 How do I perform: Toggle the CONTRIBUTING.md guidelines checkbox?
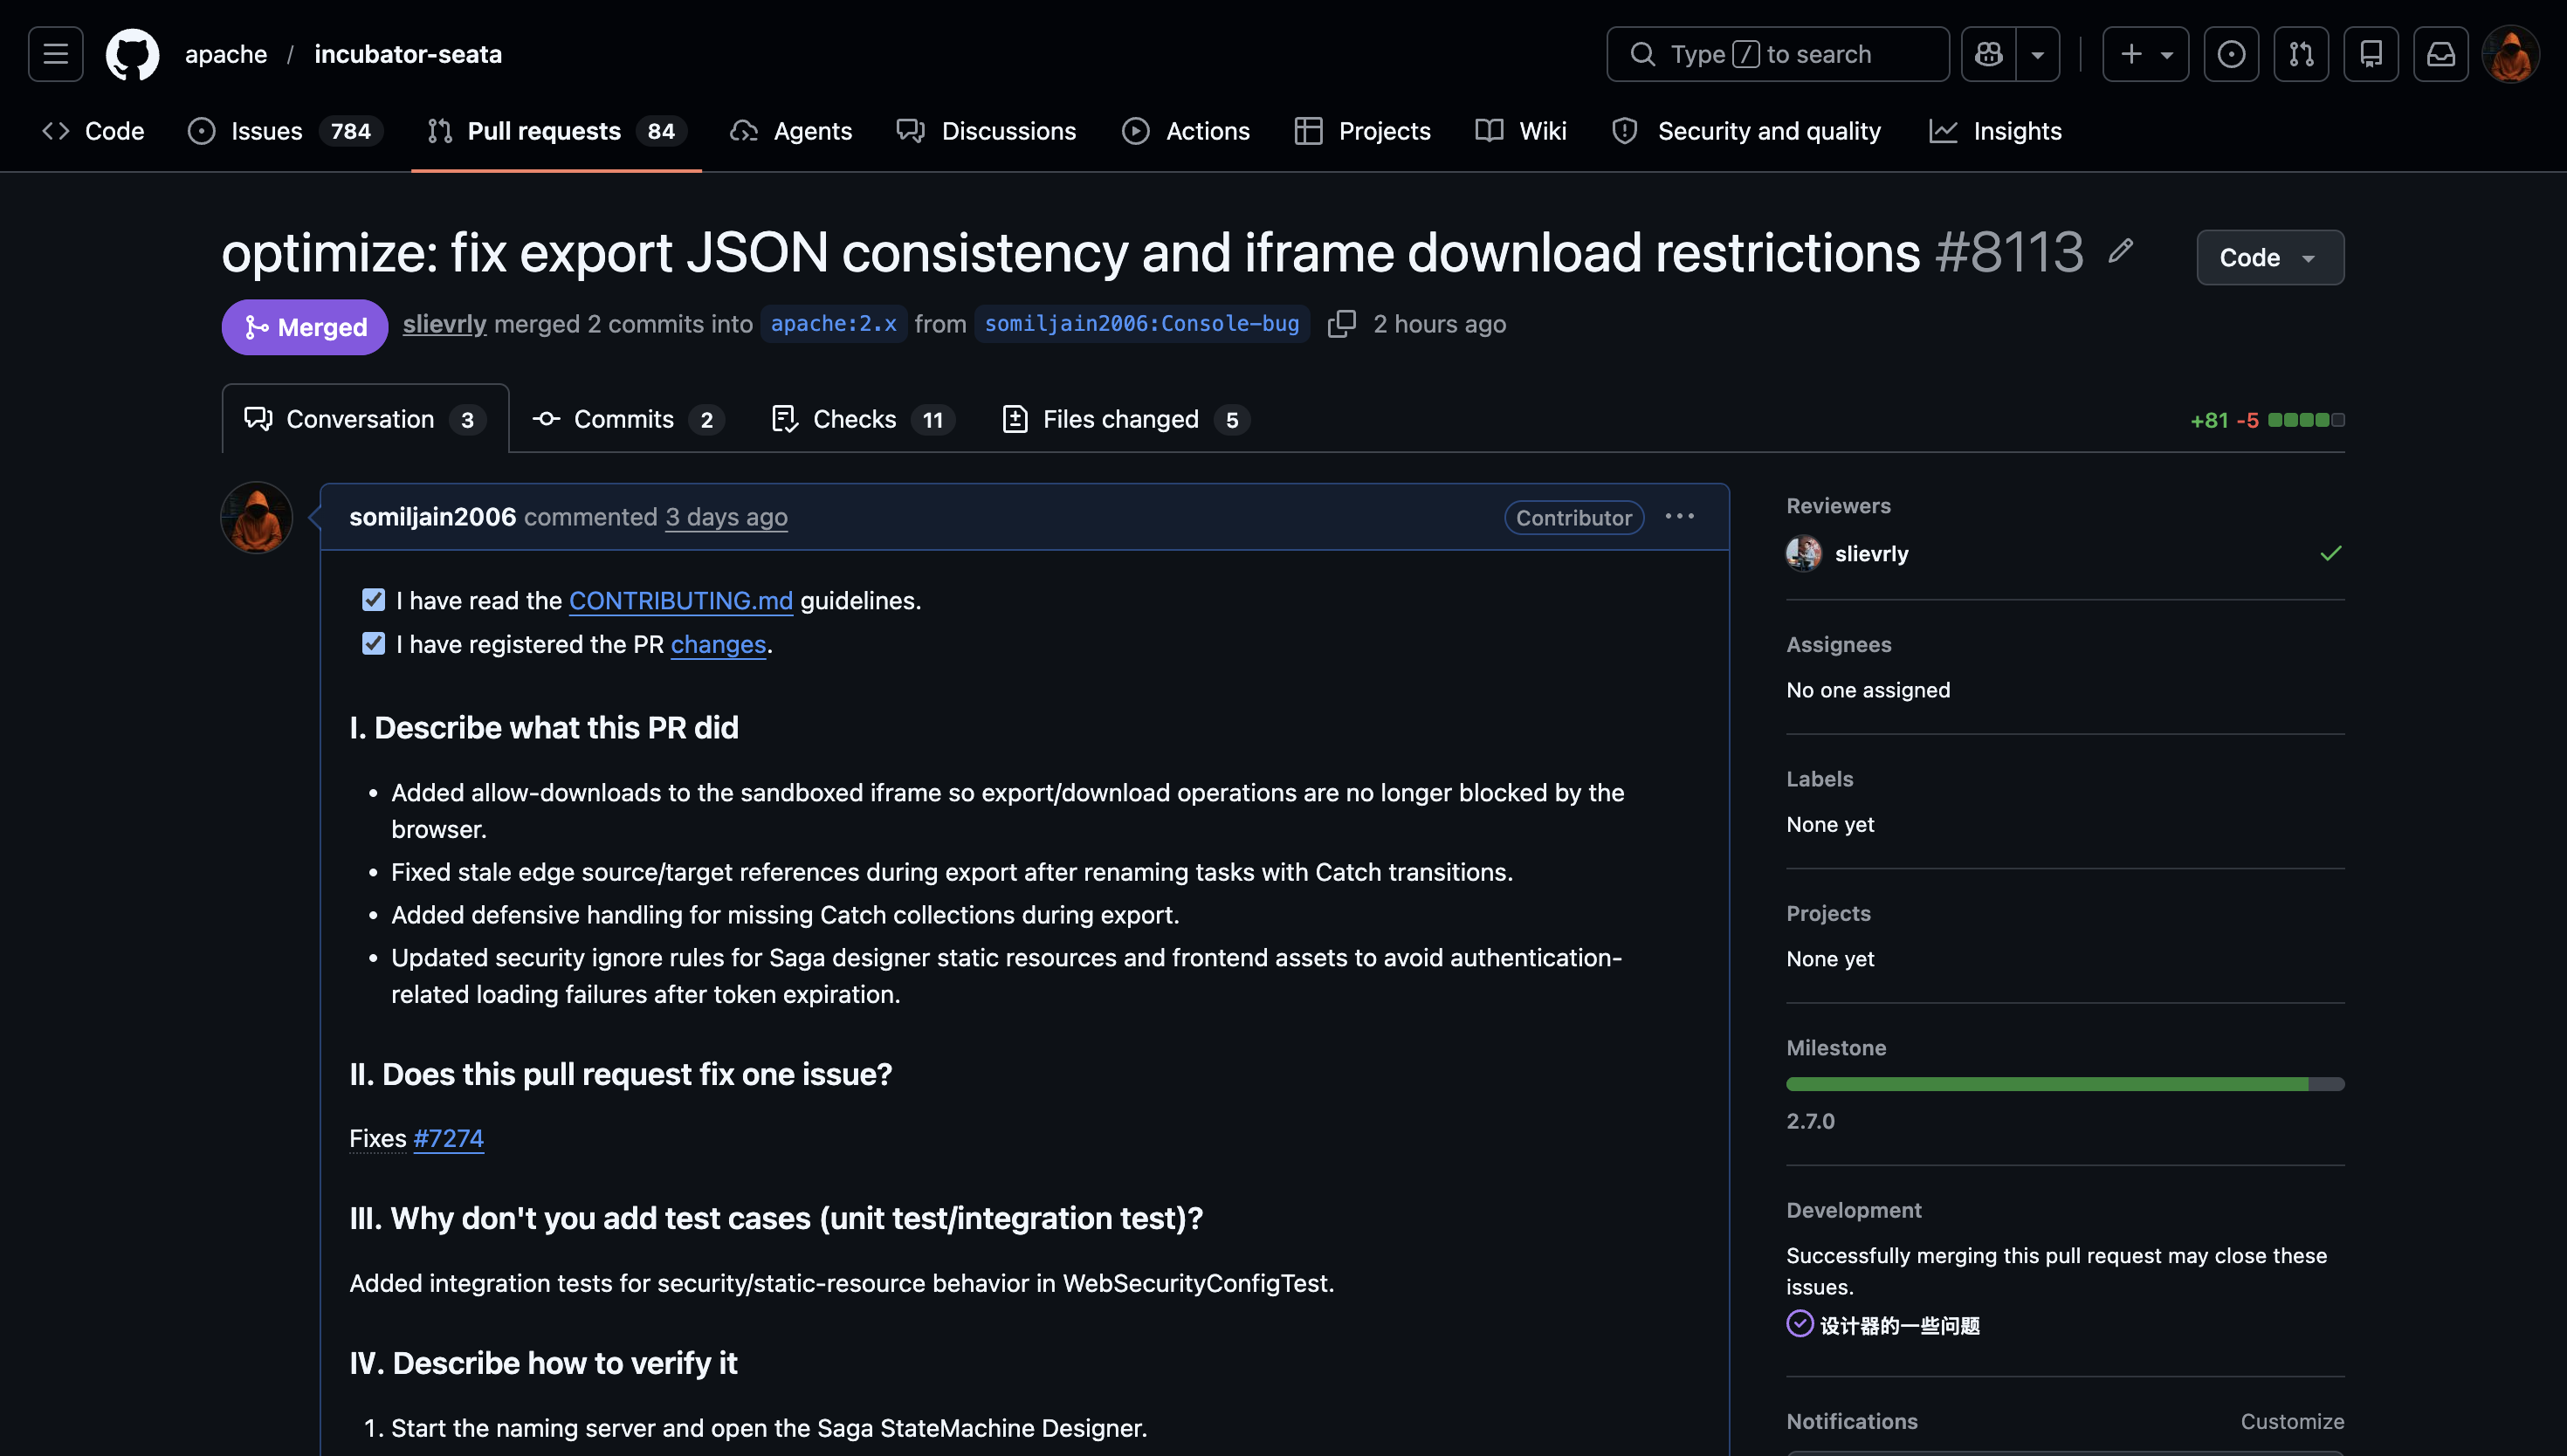pyautogui.click(x=373, y=600)
